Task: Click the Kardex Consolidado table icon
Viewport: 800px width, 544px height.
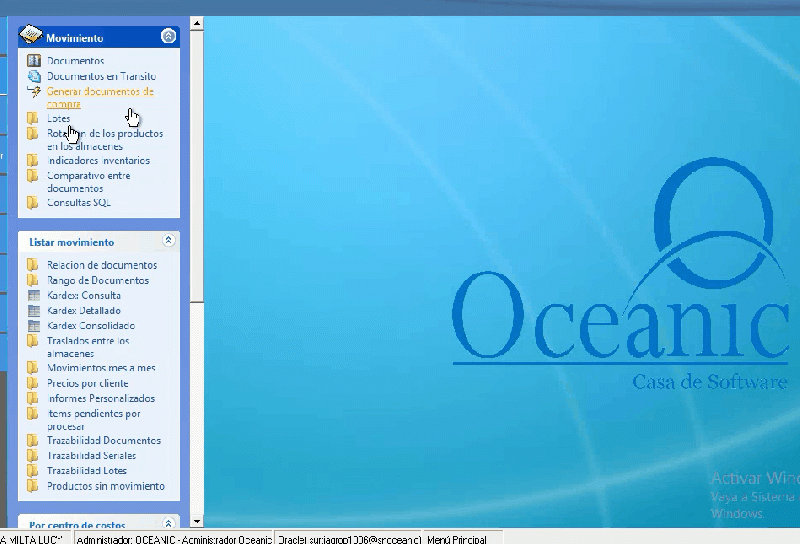Action: pyautogui.click(x=34, y=326)
